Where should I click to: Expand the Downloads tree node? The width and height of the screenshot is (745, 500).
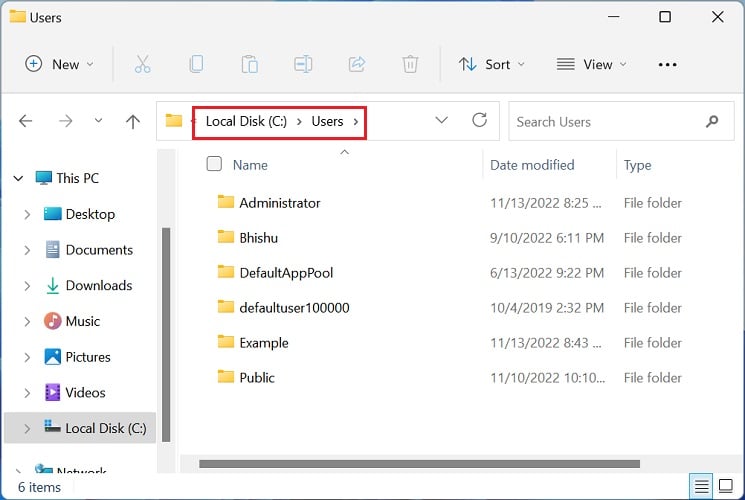click(27, 286)
